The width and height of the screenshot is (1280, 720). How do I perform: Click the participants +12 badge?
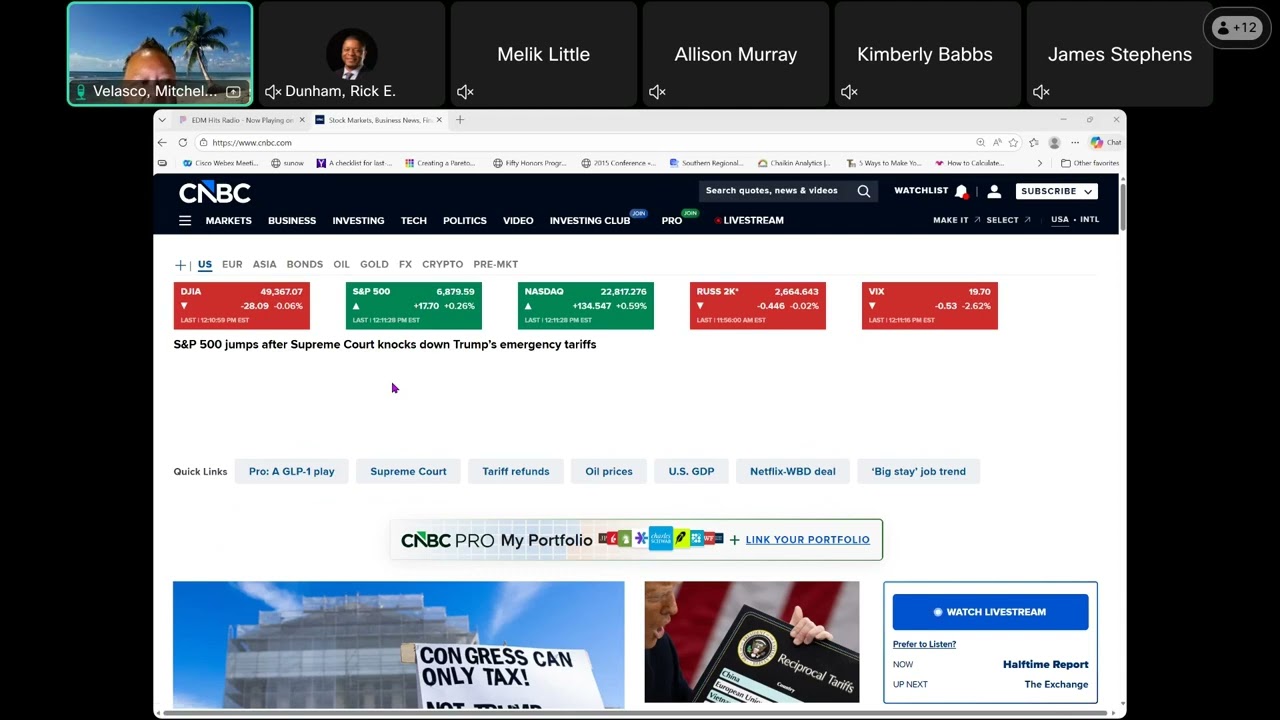pos(1235,28)
